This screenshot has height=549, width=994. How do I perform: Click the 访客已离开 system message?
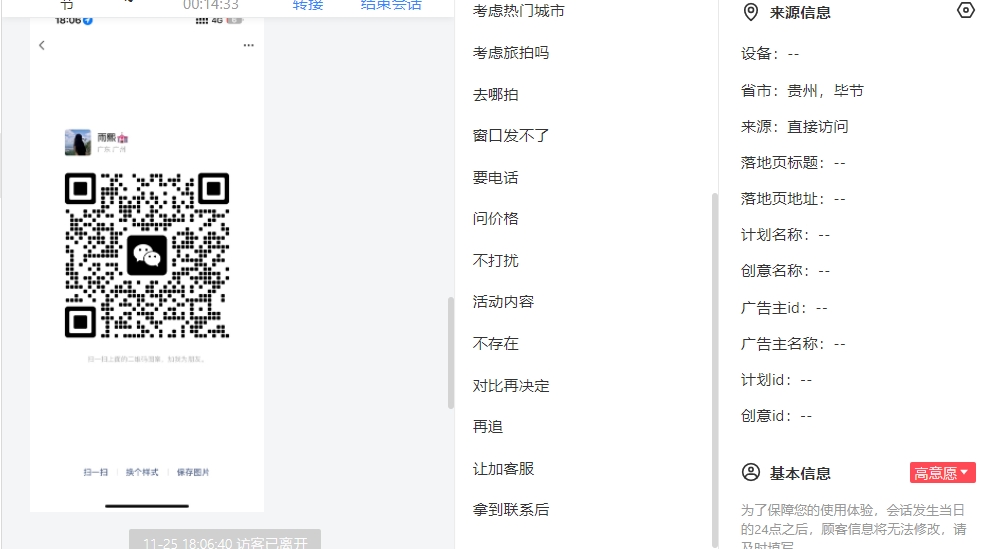(225, 541)
